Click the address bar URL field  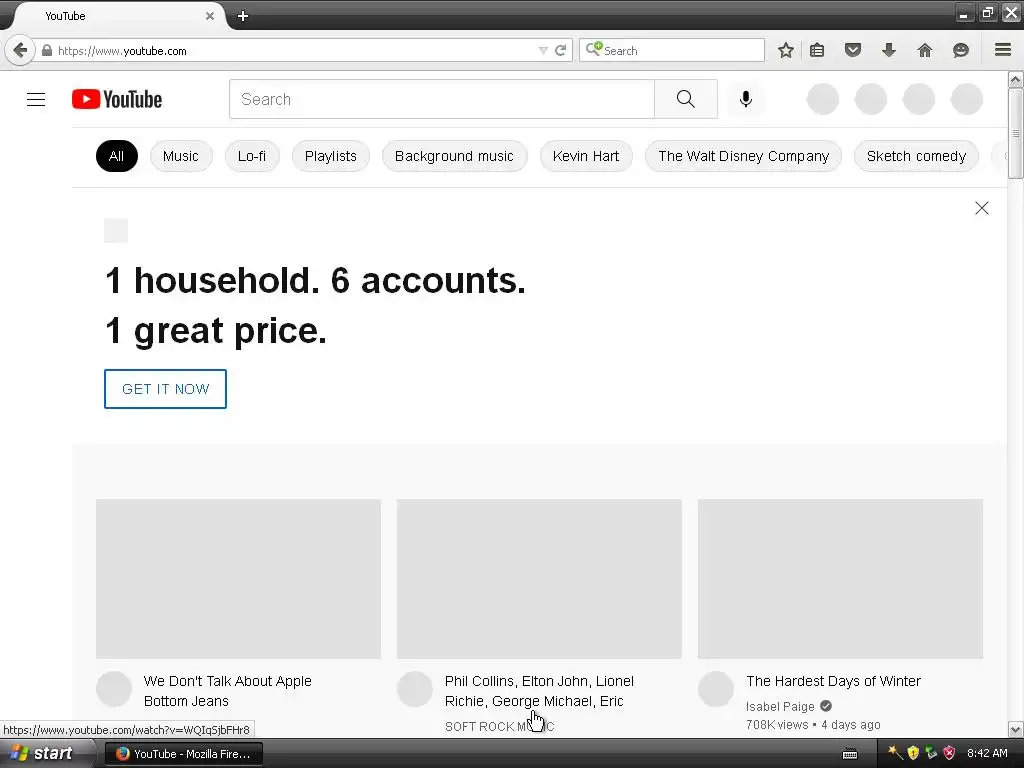coord(294,50)
